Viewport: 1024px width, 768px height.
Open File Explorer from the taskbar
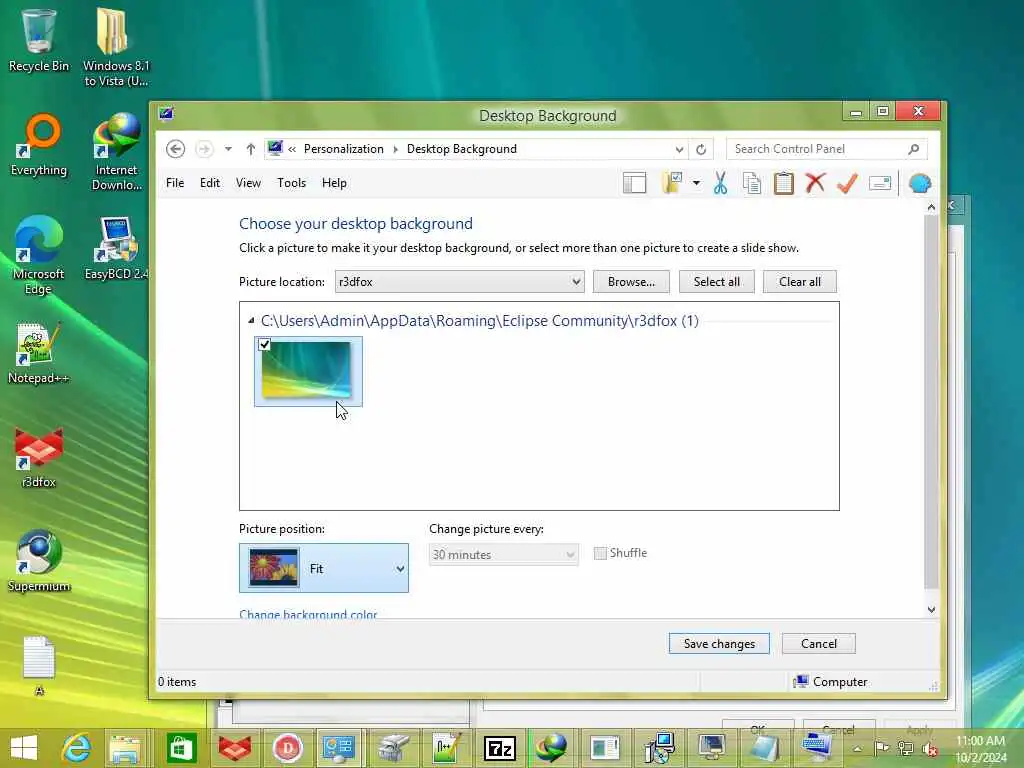pos(125,748)
